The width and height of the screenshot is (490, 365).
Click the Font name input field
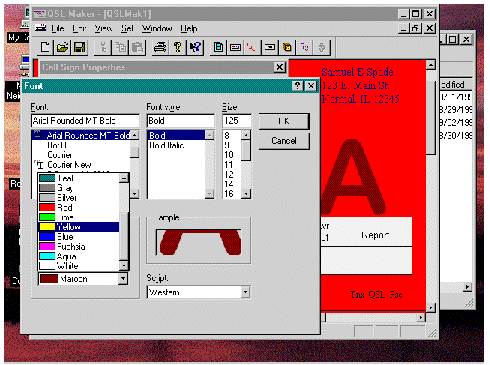(85, 121)
